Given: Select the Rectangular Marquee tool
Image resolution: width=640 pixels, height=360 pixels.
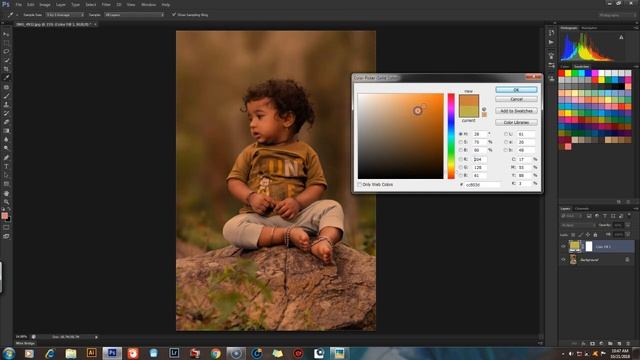Looking at the screenshot, I should (x=6, y=43).
